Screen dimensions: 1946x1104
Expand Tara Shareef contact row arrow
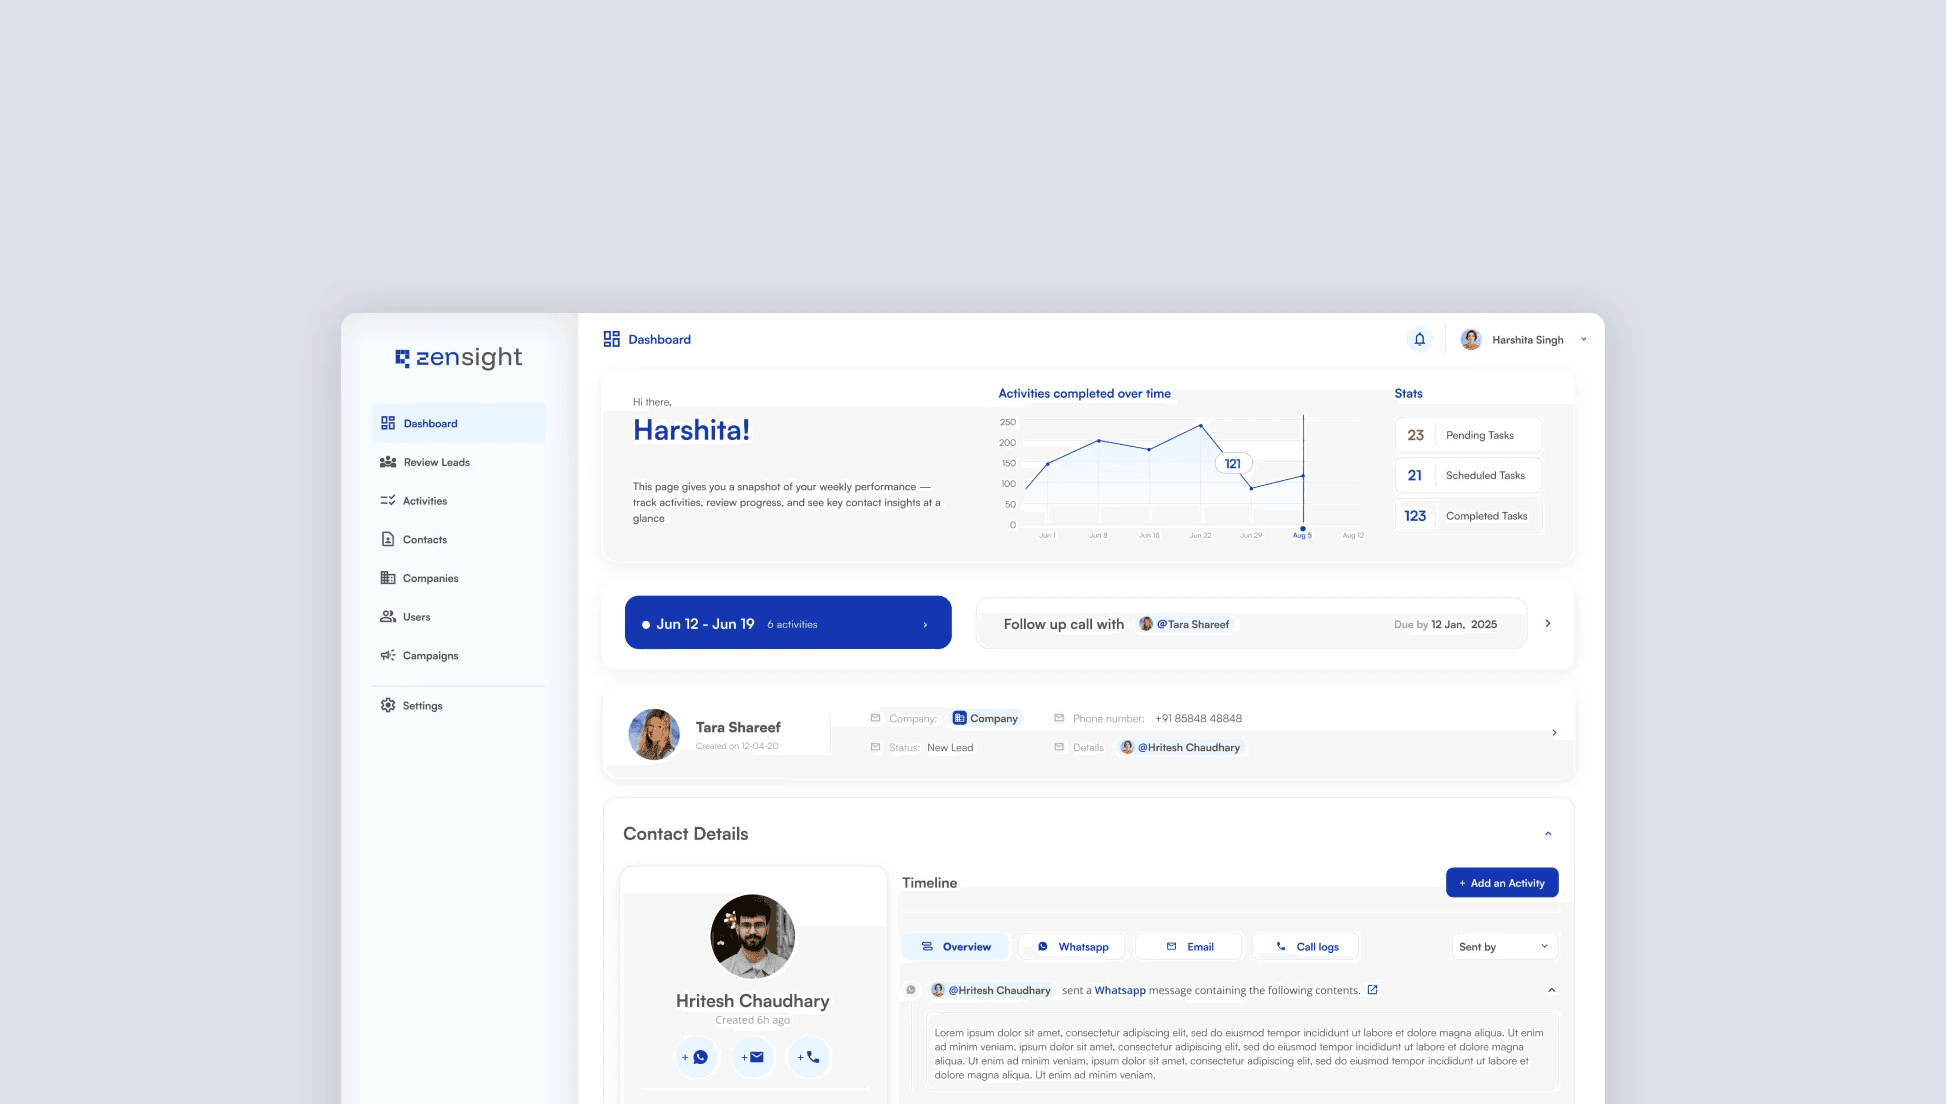pyautogui.click(x=1554, y=733)
